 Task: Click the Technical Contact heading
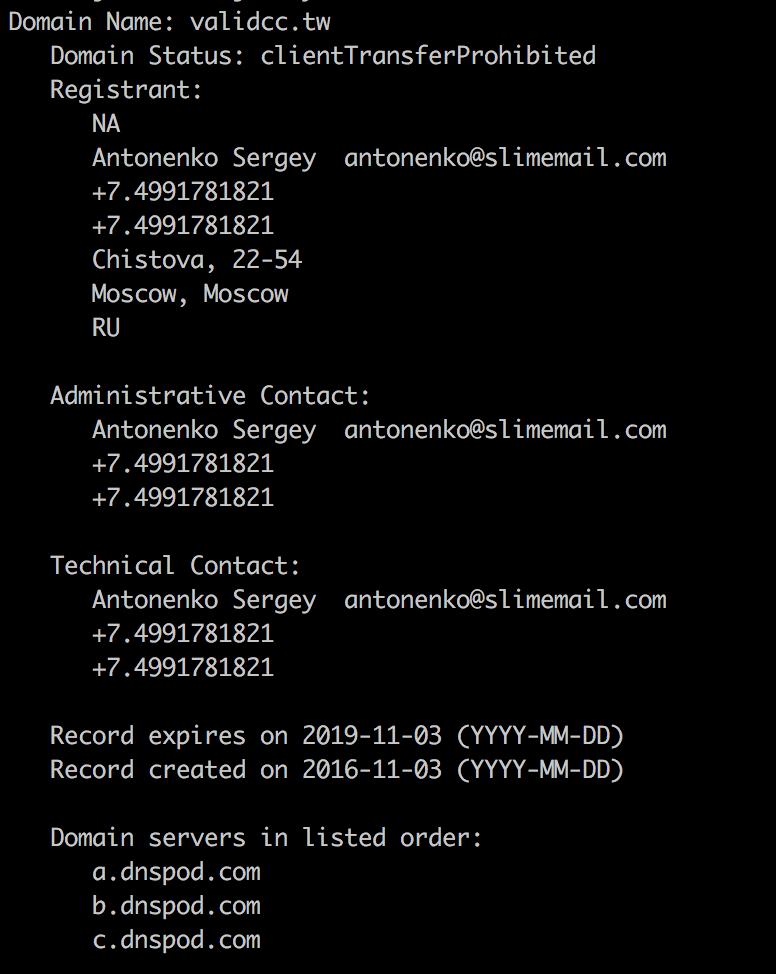(x=175, y=565)
